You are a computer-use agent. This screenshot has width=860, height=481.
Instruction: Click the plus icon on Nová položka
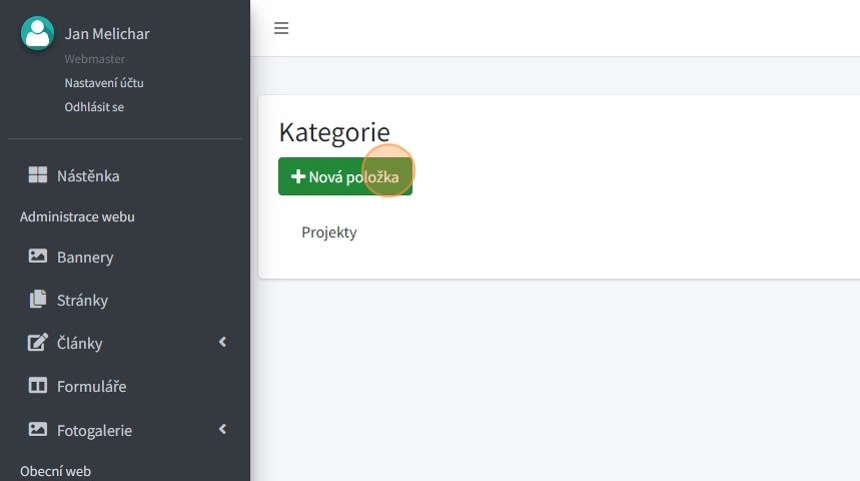coord(297,177)
